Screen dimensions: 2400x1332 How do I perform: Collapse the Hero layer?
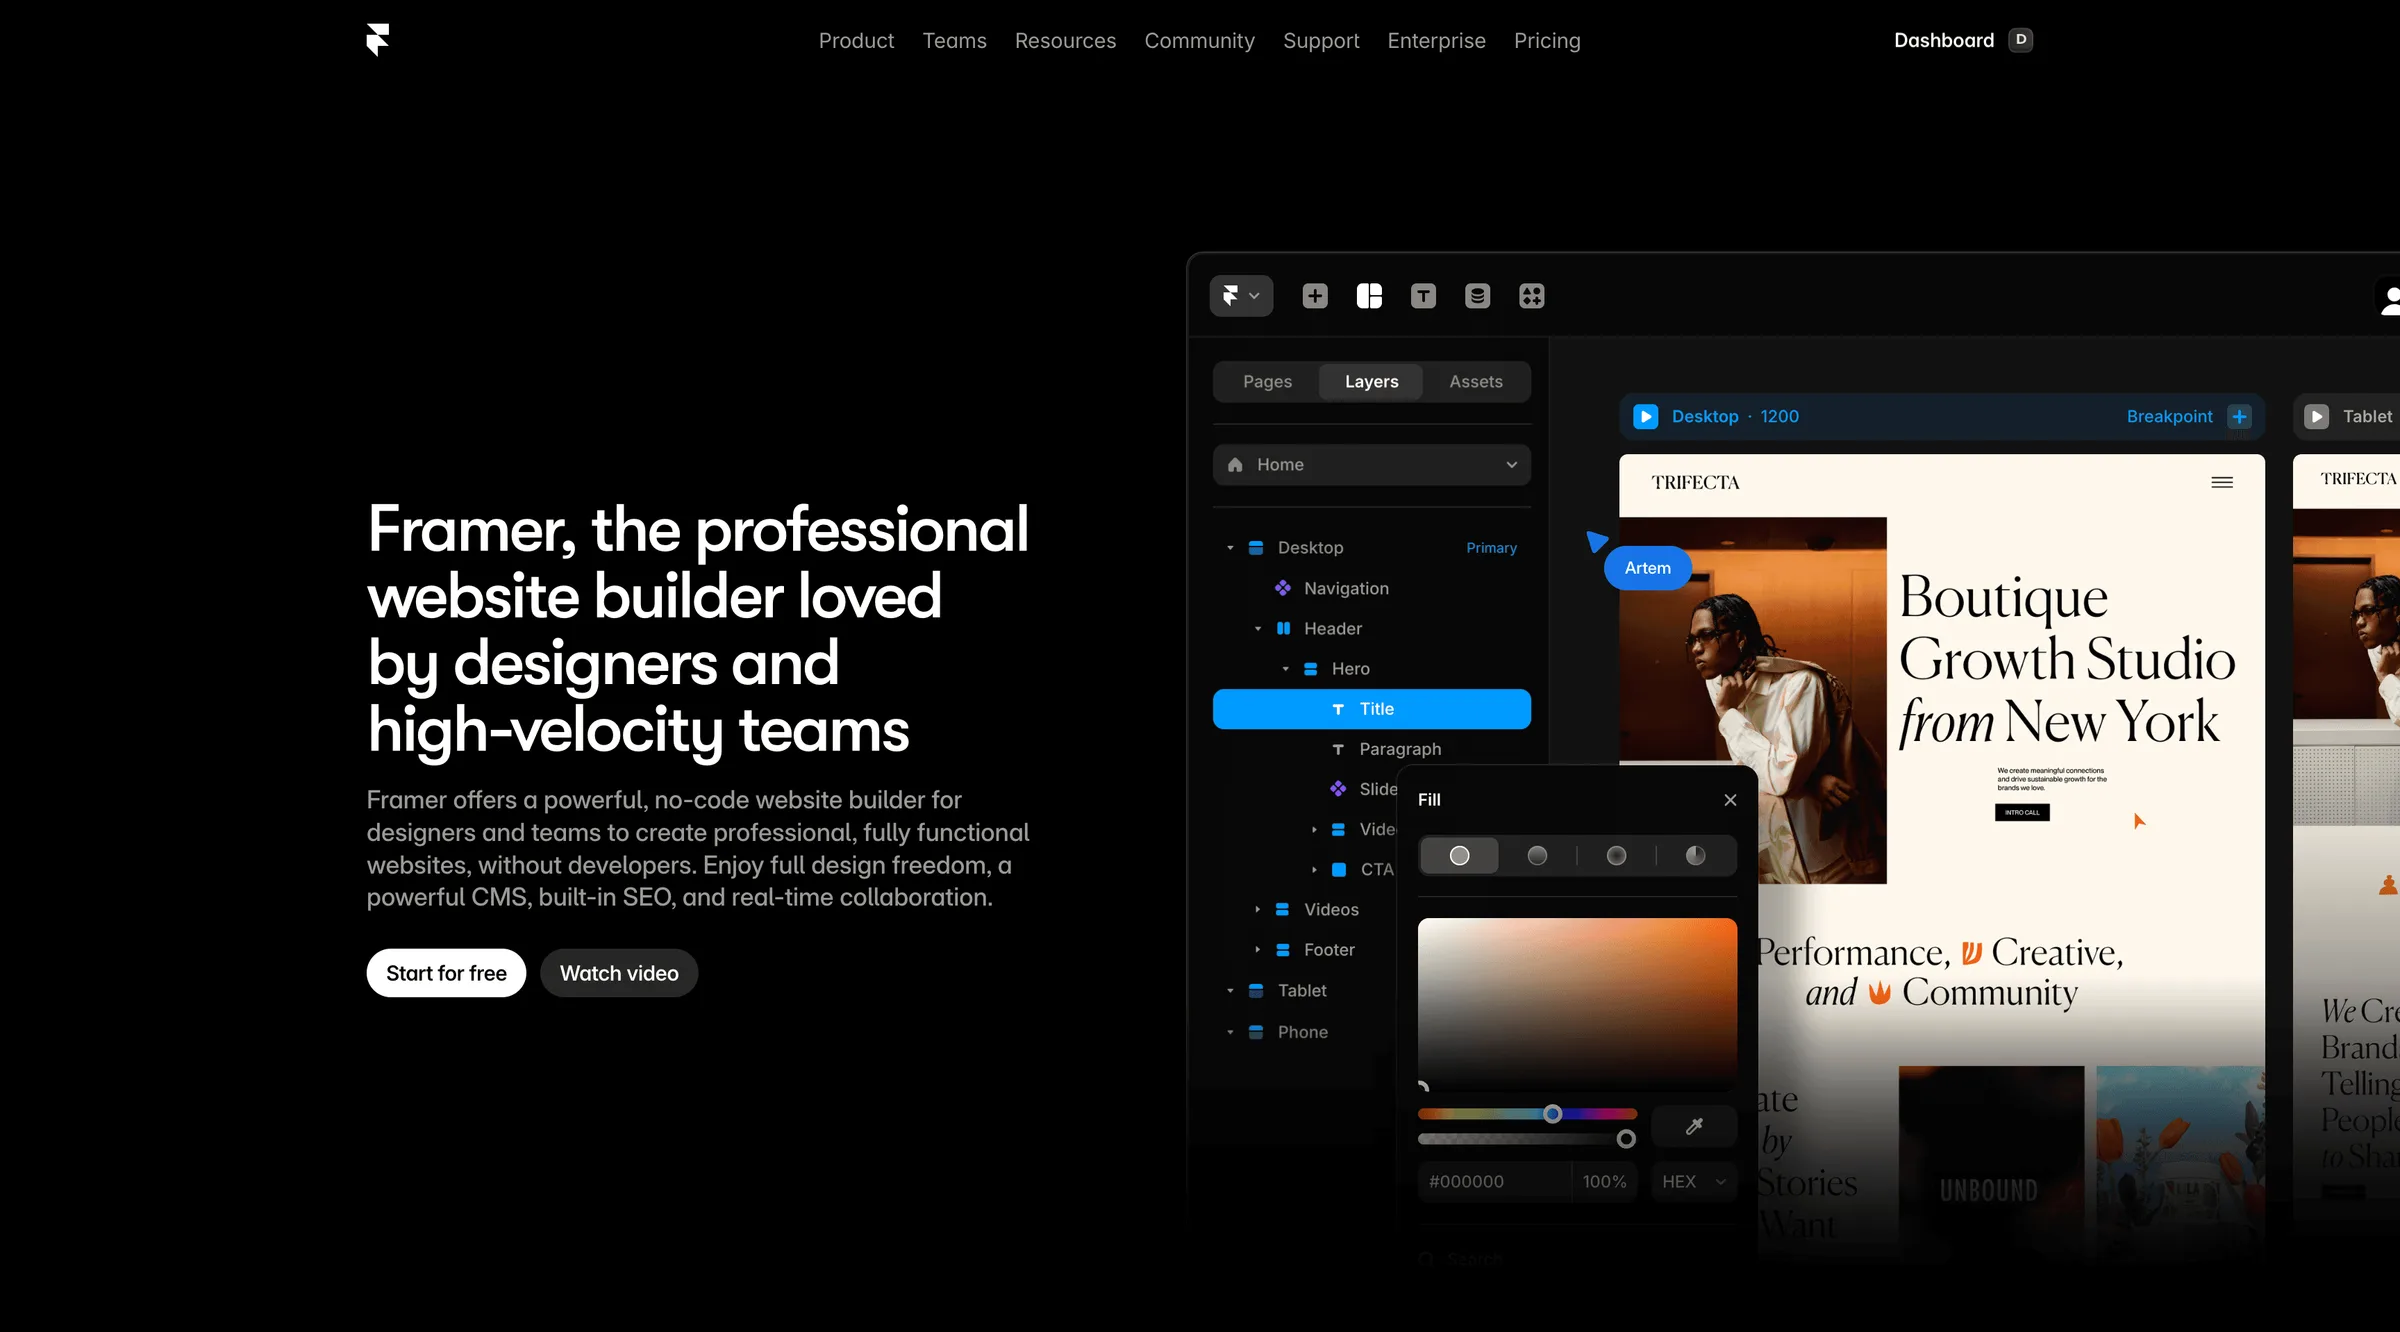click(x=1286, y=669)
